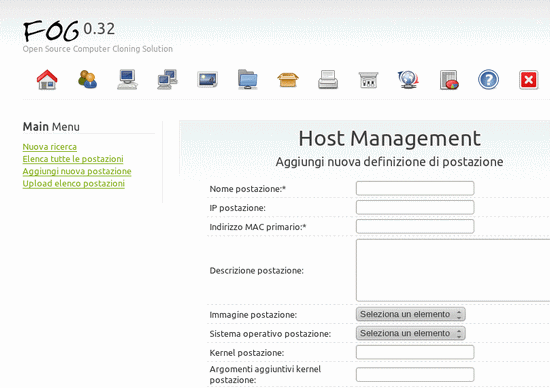Open Task Management globe icon

point(408,80)
